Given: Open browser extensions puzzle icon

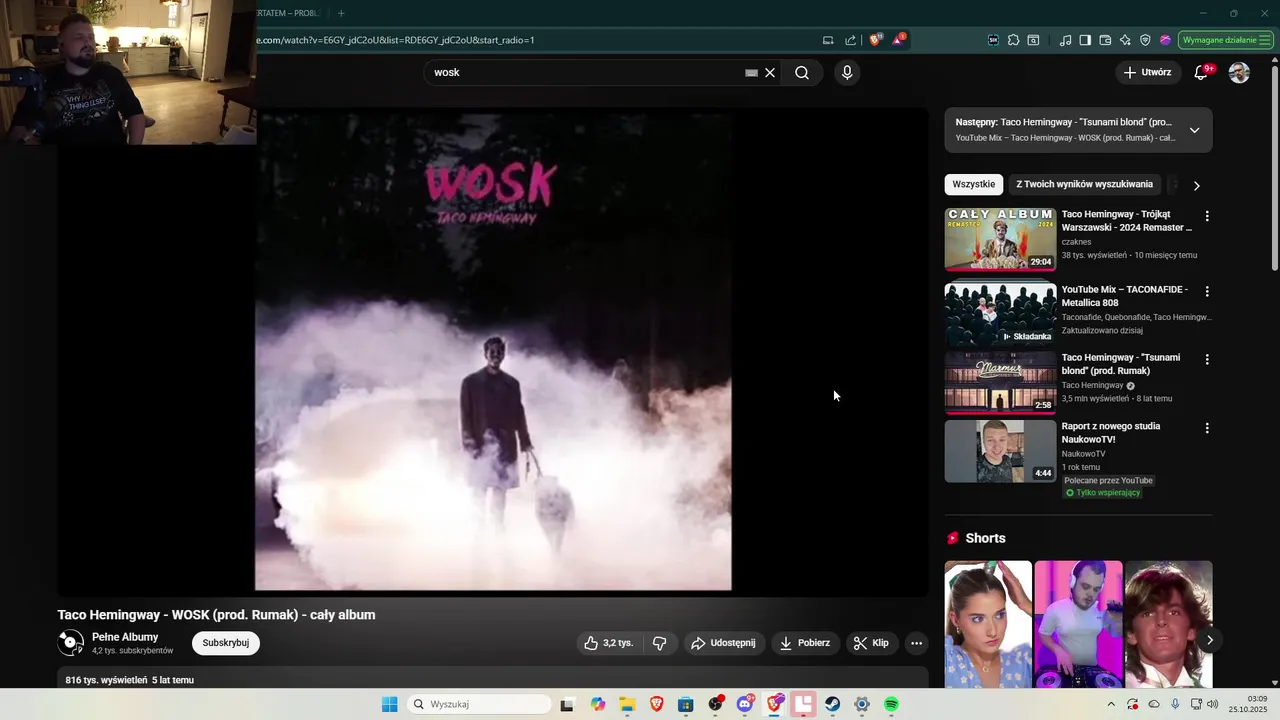Looking at the screenshot, I should (x=1013, y=40).
